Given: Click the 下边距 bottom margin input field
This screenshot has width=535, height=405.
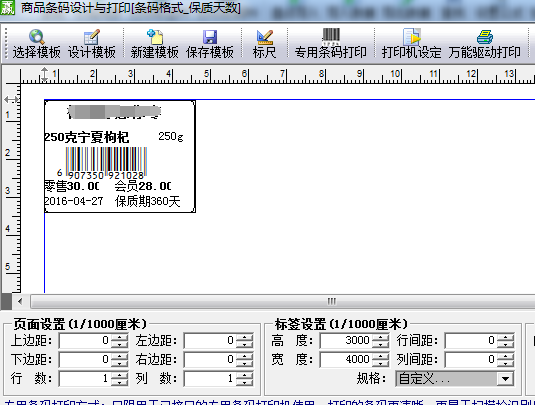Looking at the screenshot, I should point(85,359).
